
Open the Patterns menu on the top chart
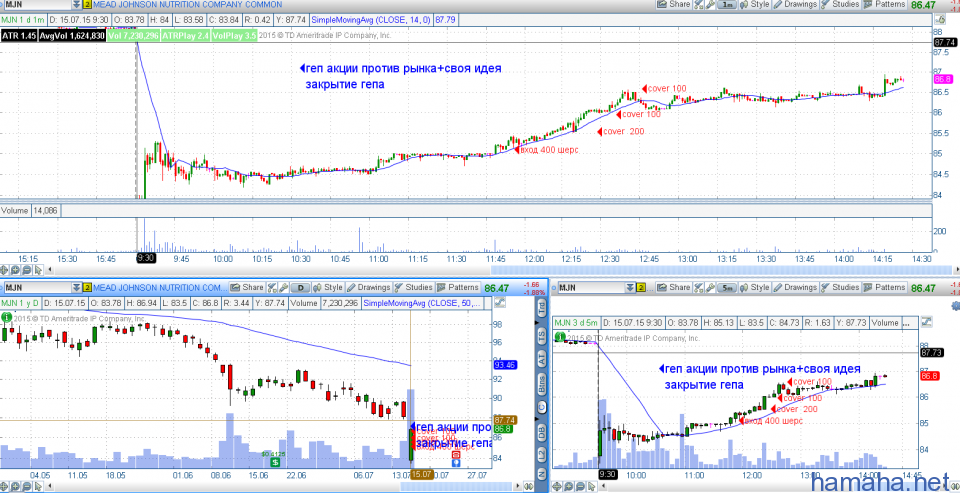pyautogui.click(x=885, y=4)
